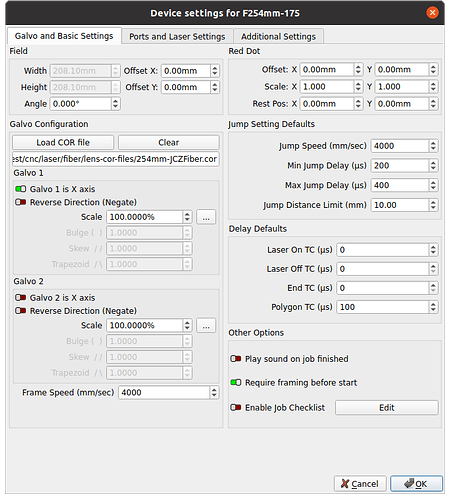The height and width of the screenshot is (500, 451).
Task: Adjust Polygon TC spinner arrows
Action: (433, 307)
